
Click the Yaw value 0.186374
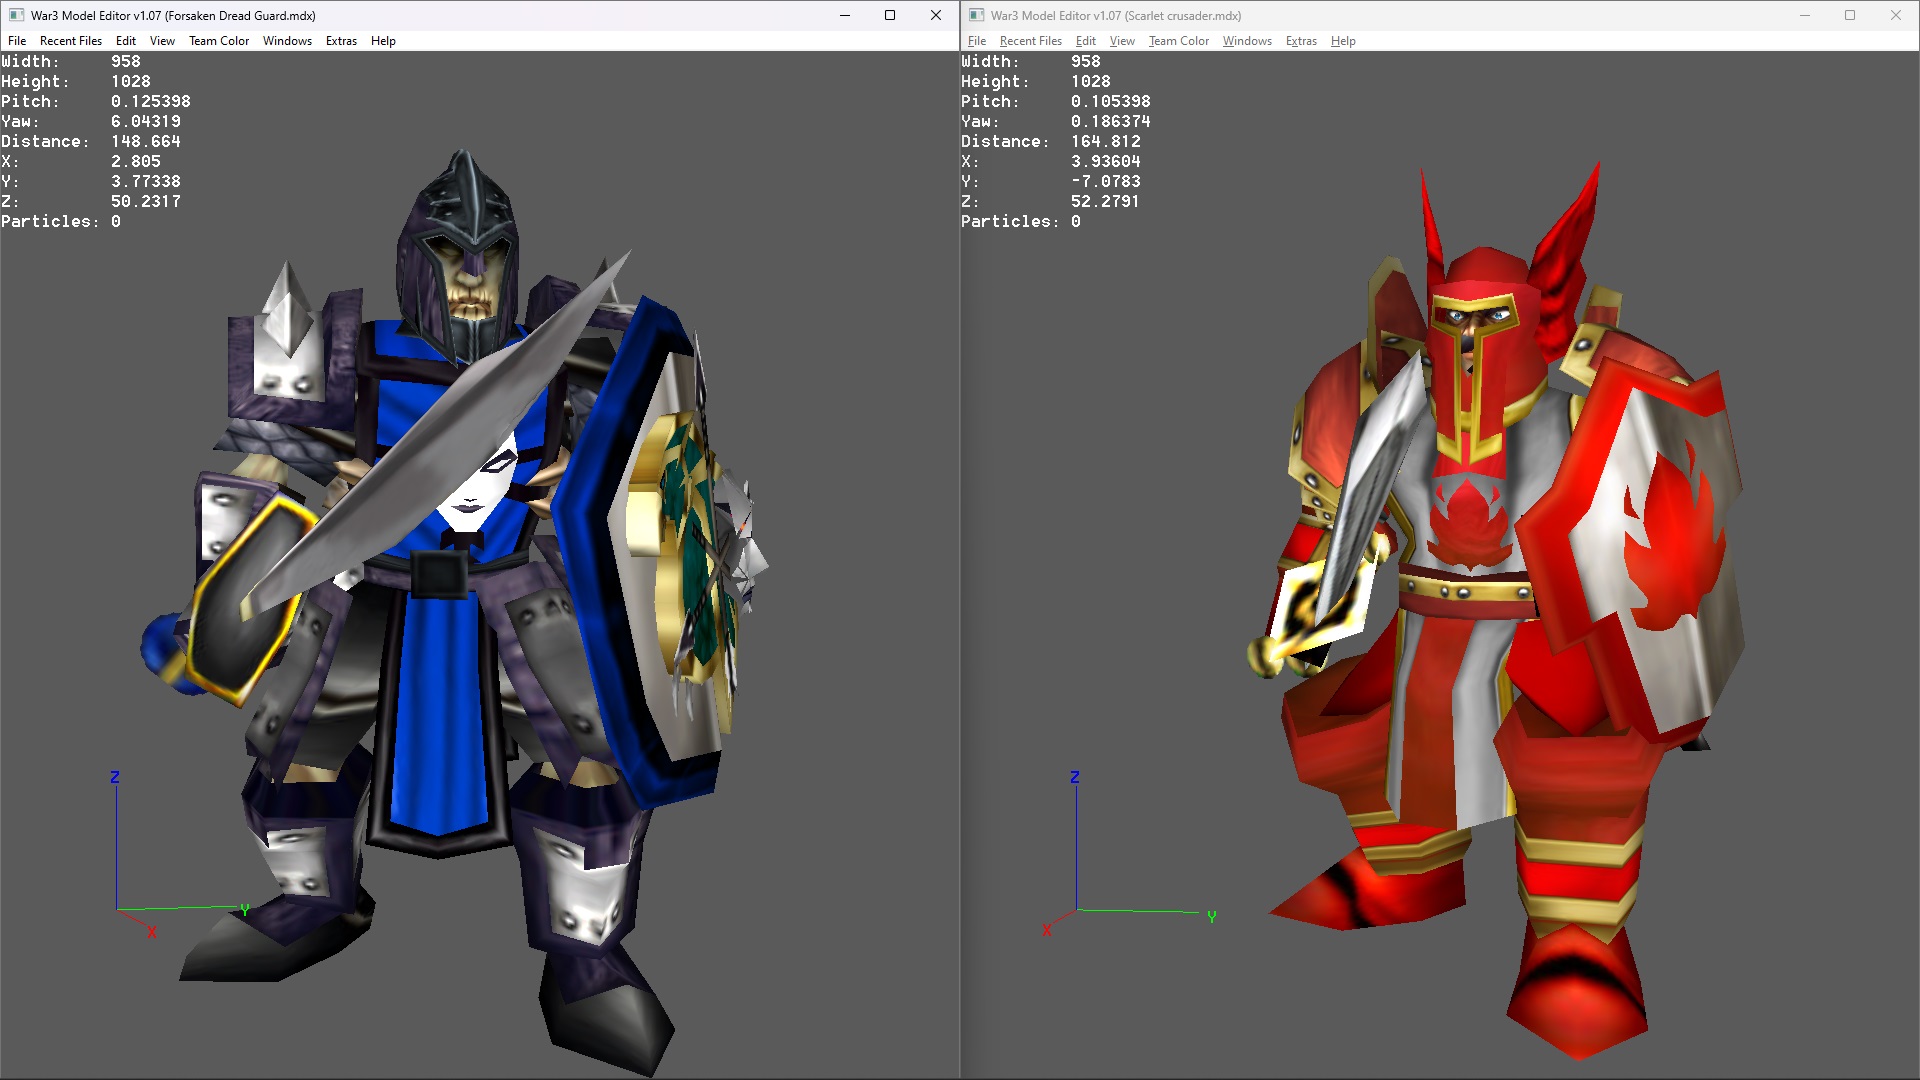(x=1111, y=121)
